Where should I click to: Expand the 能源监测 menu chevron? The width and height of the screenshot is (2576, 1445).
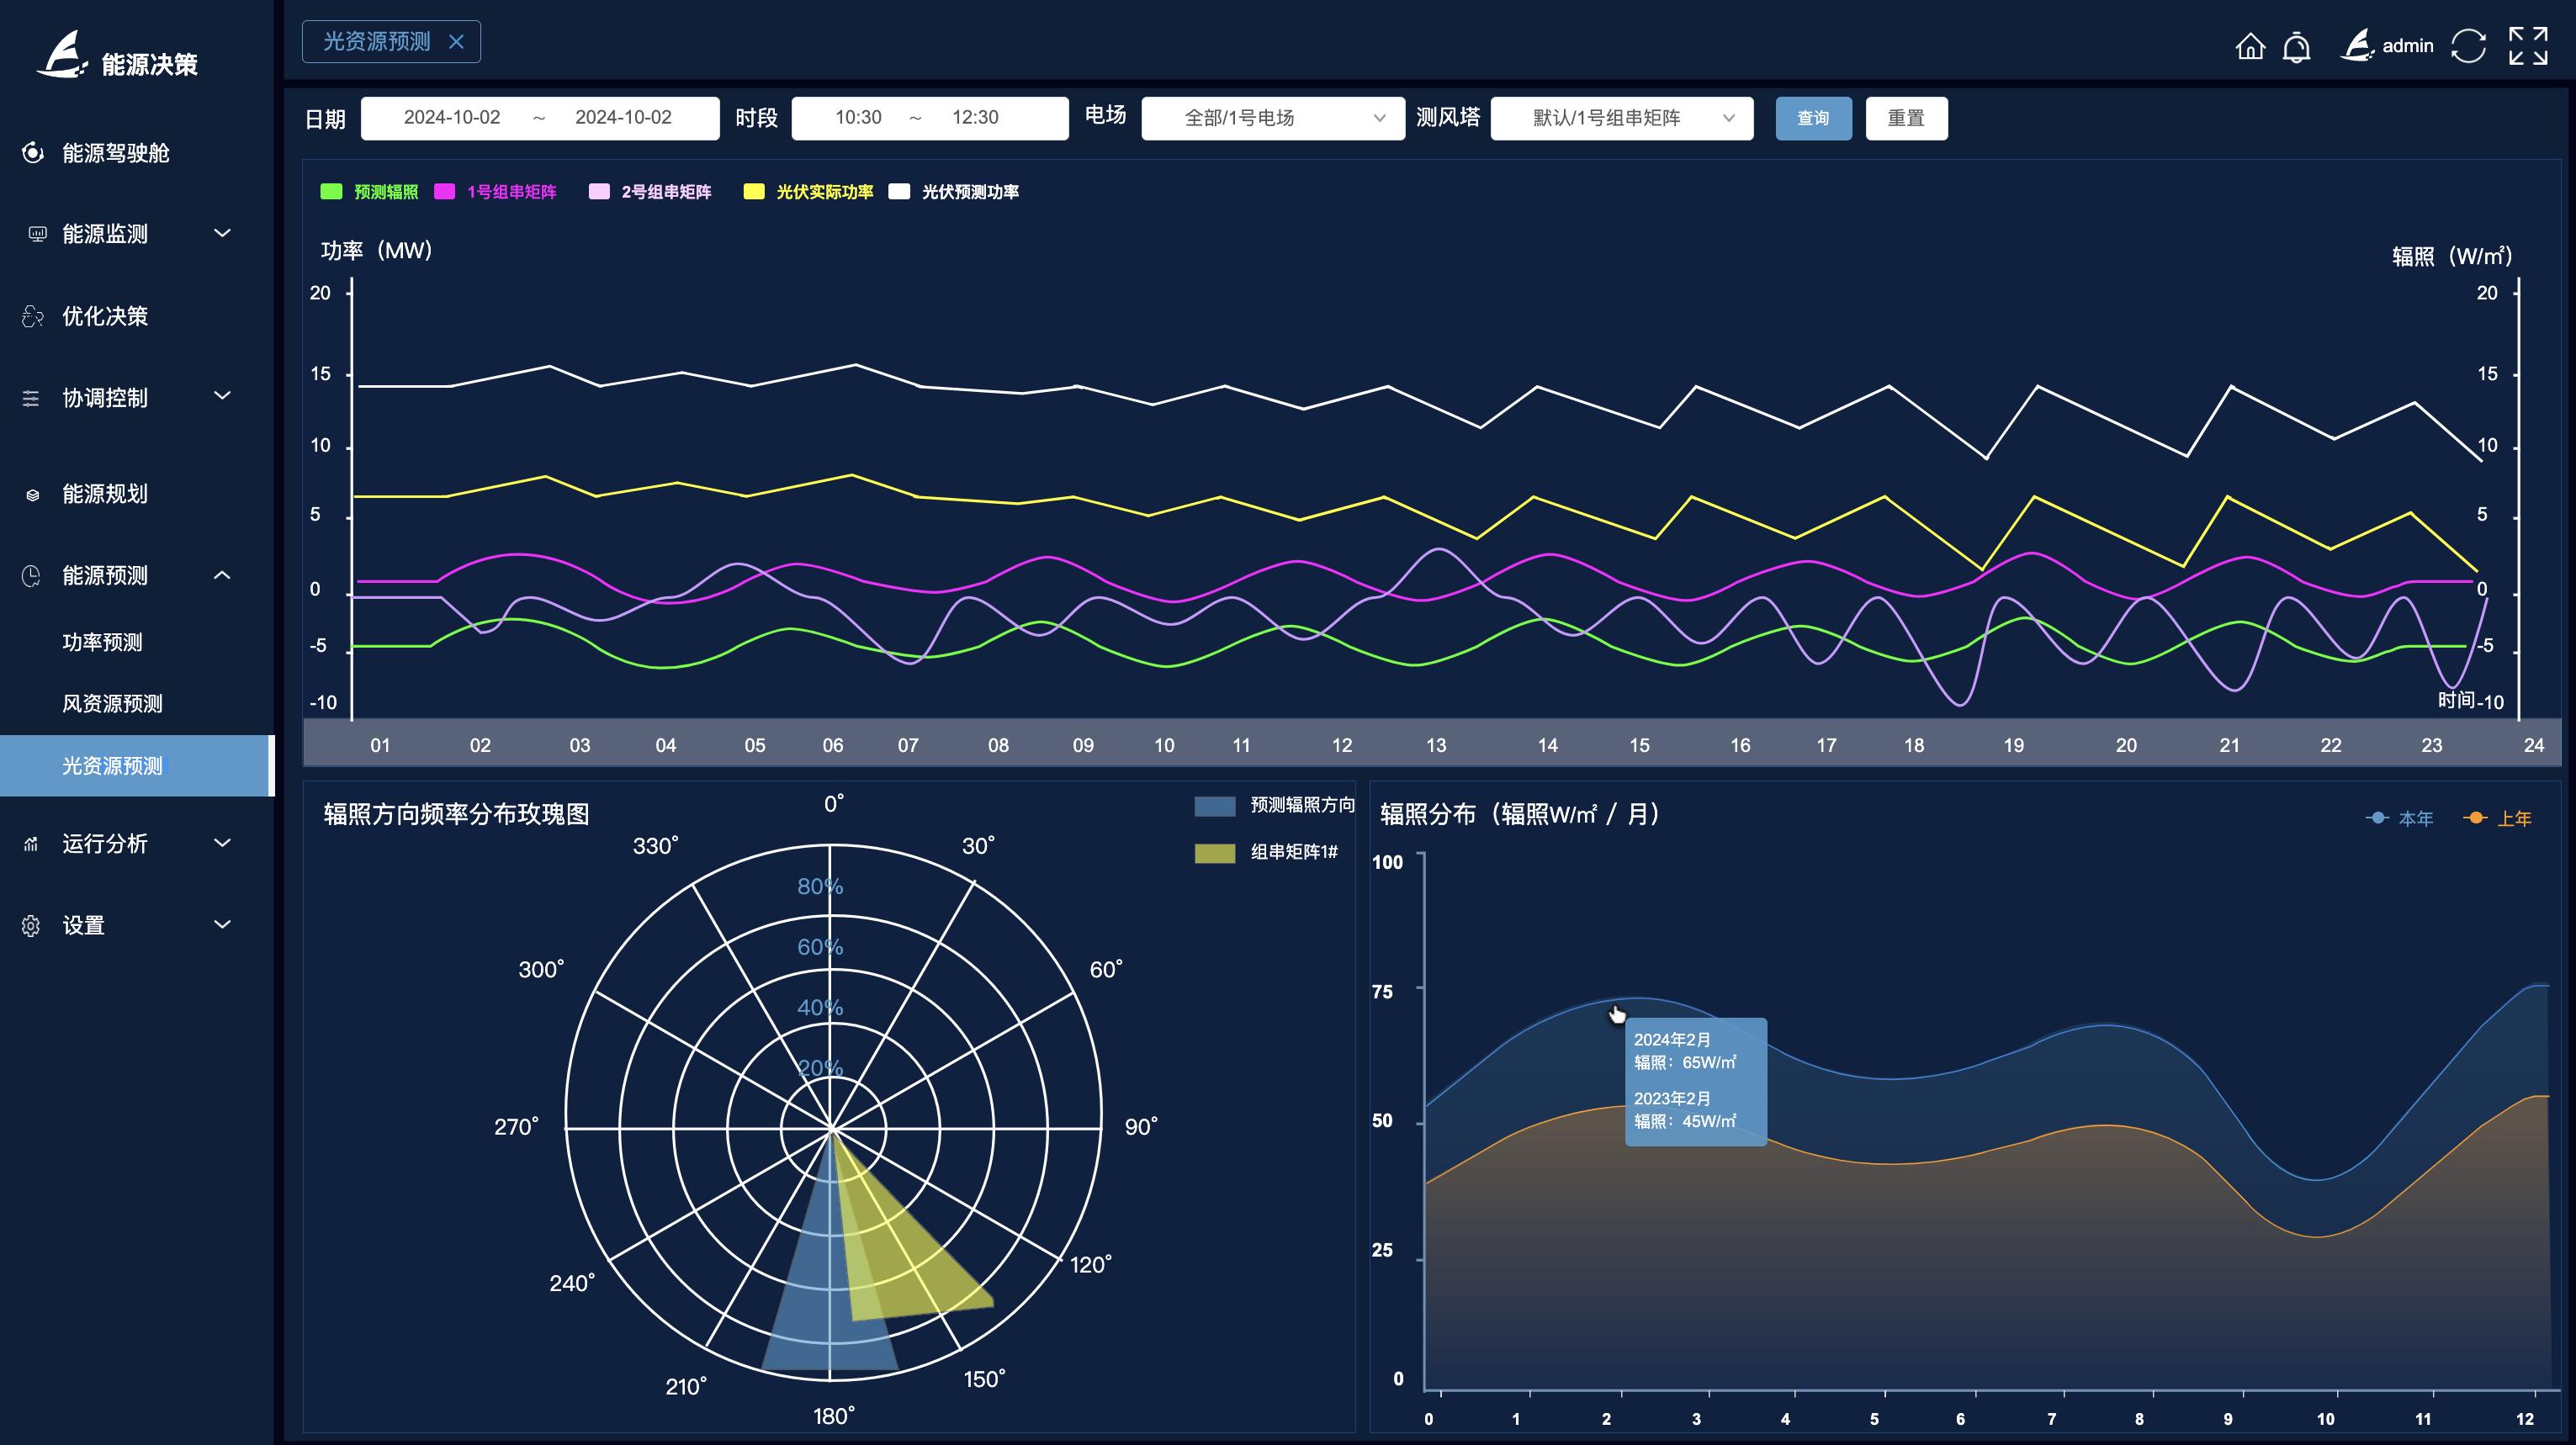click(x=223, y=233)
